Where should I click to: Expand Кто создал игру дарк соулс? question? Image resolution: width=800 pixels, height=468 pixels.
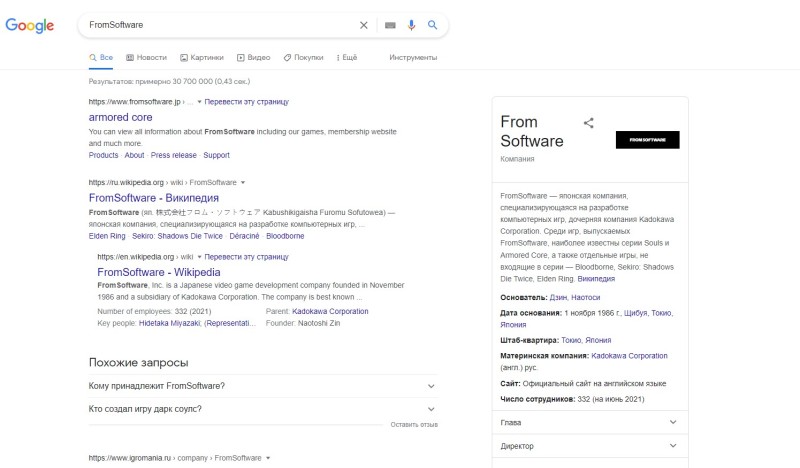point(263,409)
